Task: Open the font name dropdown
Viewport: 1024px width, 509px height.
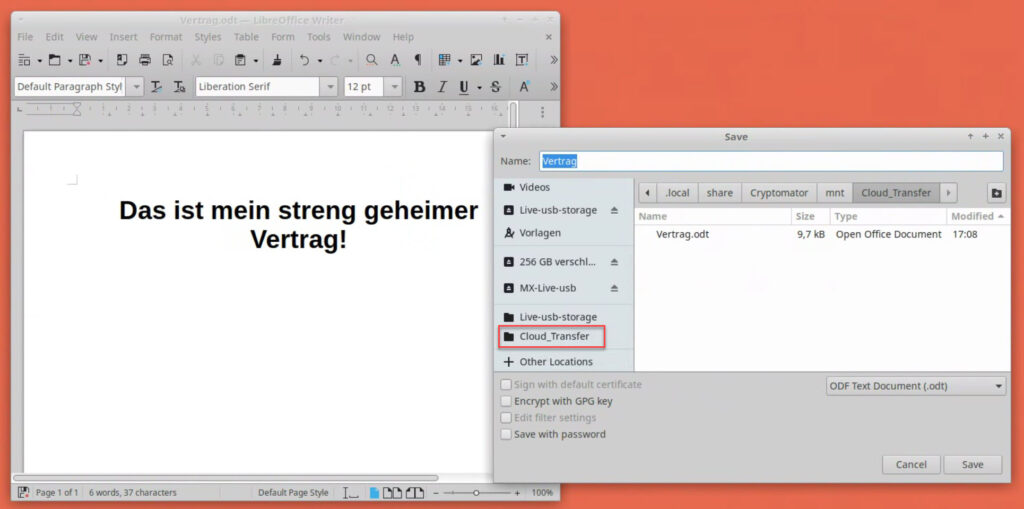Action: click(328, 87)
